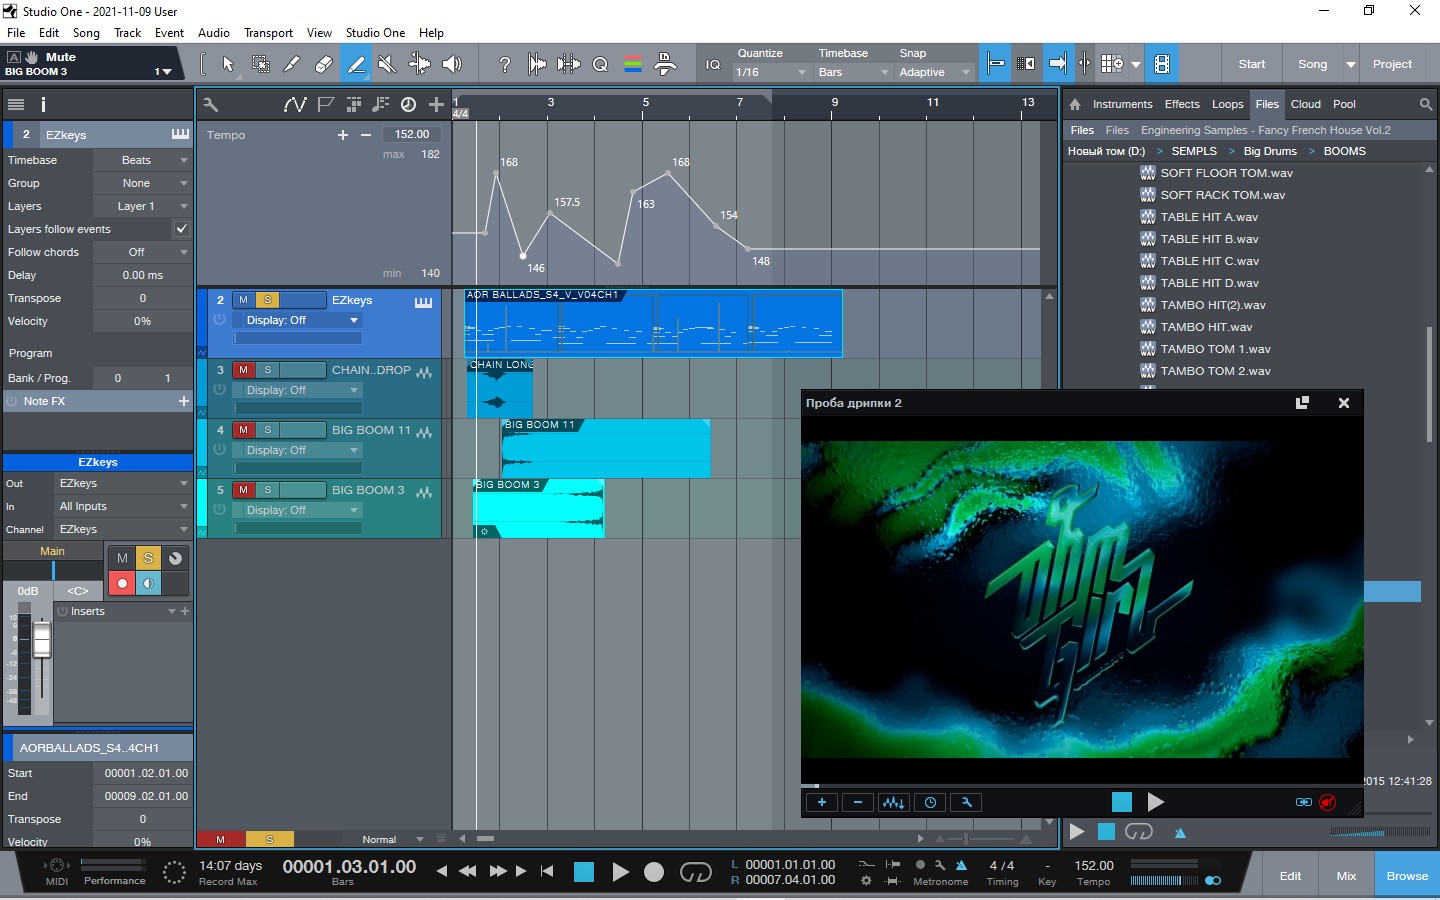This screenshot has width=1440, height=900.
Task: Open the Macros color bars icon
Action: [x=633, y=65]
